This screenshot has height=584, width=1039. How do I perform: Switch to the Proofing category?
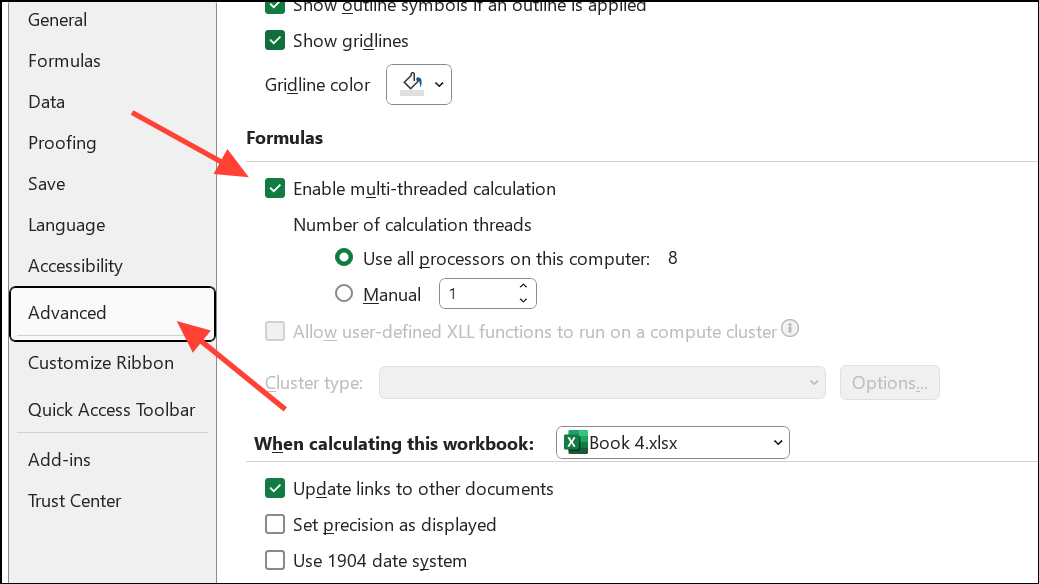point(62,143)
